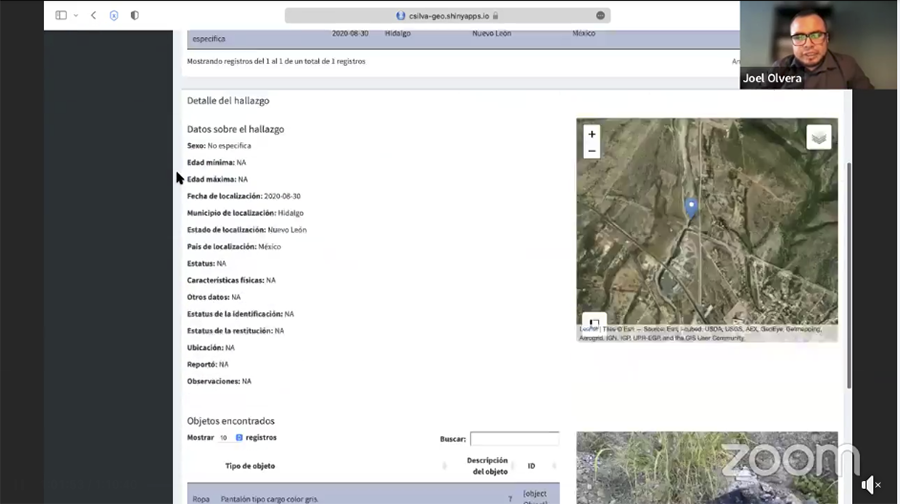Select the csilva-geo.shinyapps.io address bar
The height and width of the screenshot is (504, 900).
(x=447, y=15)
